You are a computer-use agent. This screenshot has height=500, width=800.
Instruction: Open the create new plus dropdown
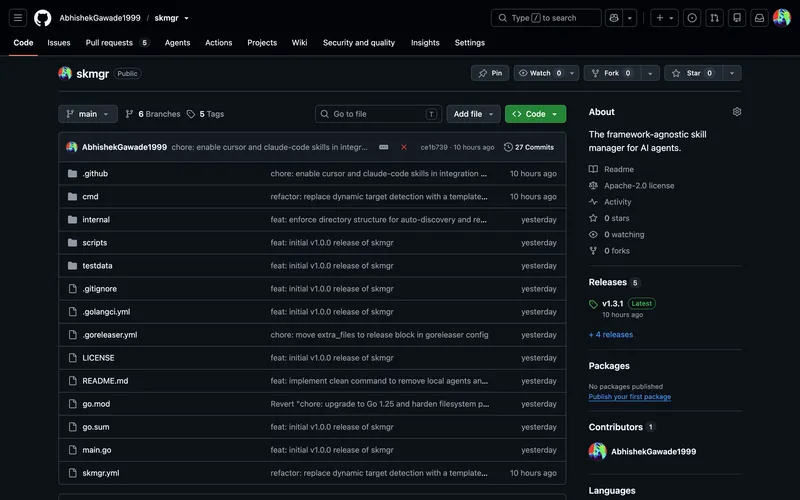point(664,18)
